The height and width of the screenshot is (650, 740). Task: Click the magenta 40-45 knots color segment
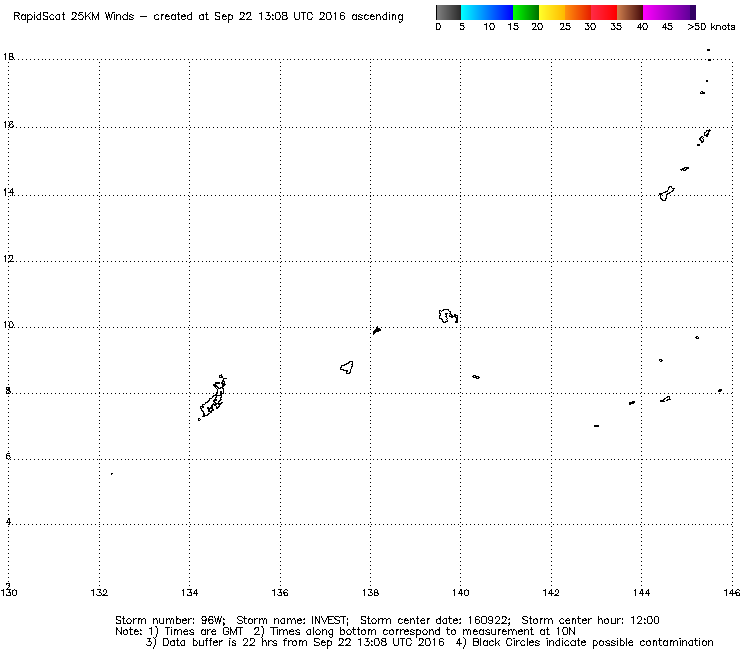pyautogui.click(x=656, y=12)
